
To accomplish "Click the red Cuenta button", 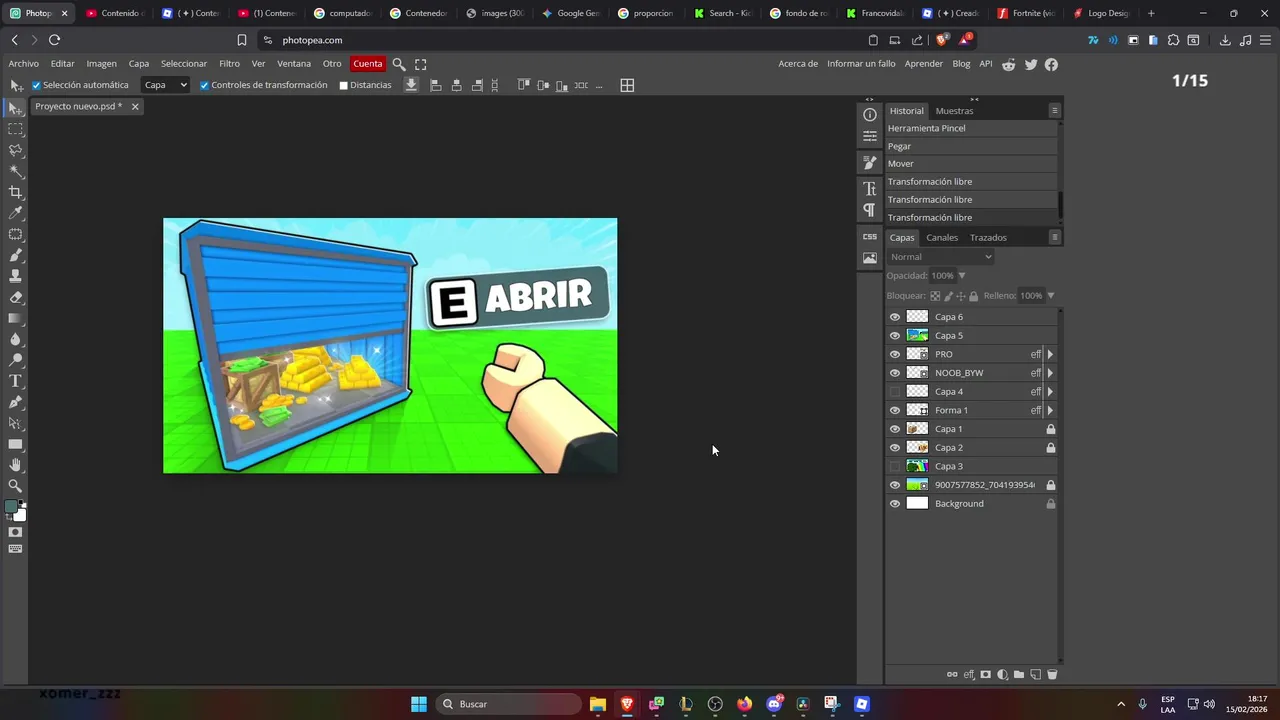I will [x=367, y=64].
